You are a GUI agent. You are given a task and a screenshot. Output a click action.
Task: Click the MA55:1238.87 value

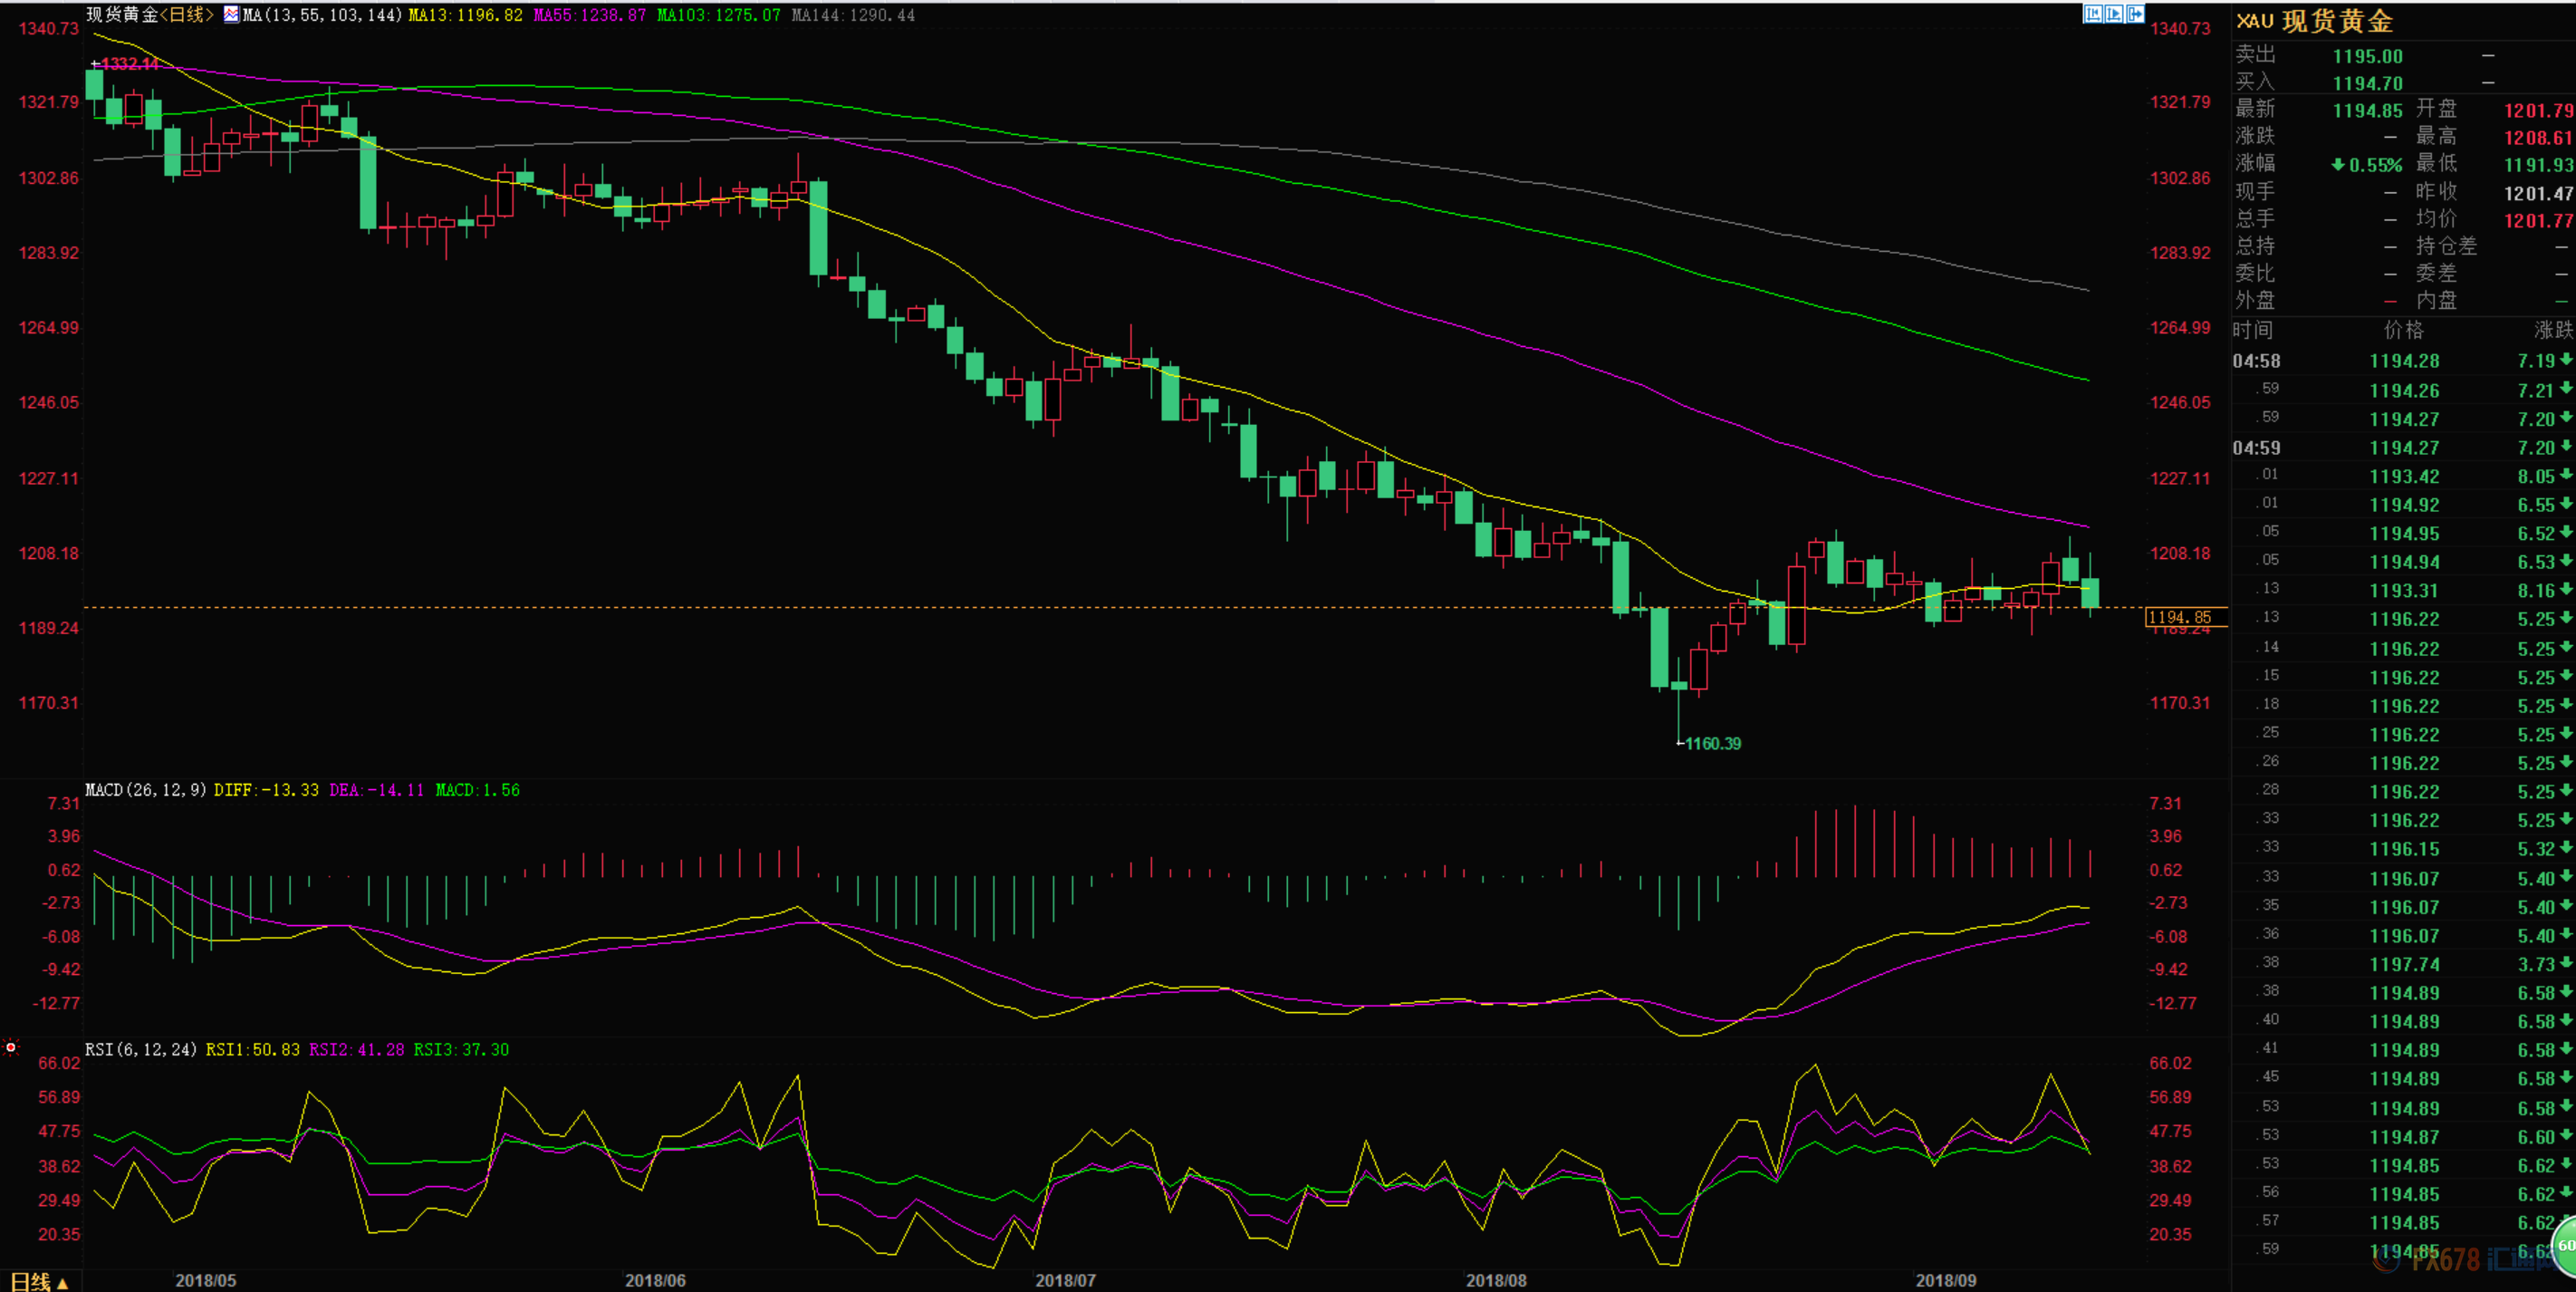[589, 15]
